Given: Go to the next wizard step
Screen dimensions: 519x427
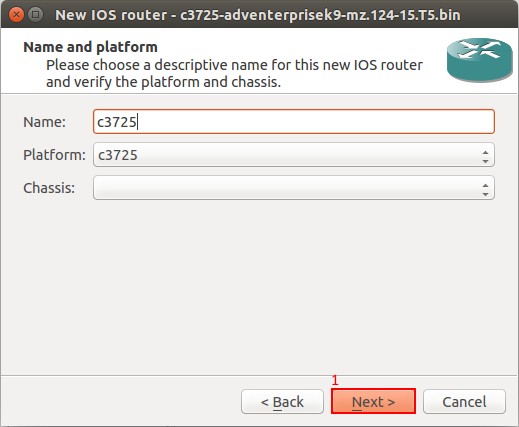Looking at the screenshot, I should pyautogui.click(x=373, y=401).
